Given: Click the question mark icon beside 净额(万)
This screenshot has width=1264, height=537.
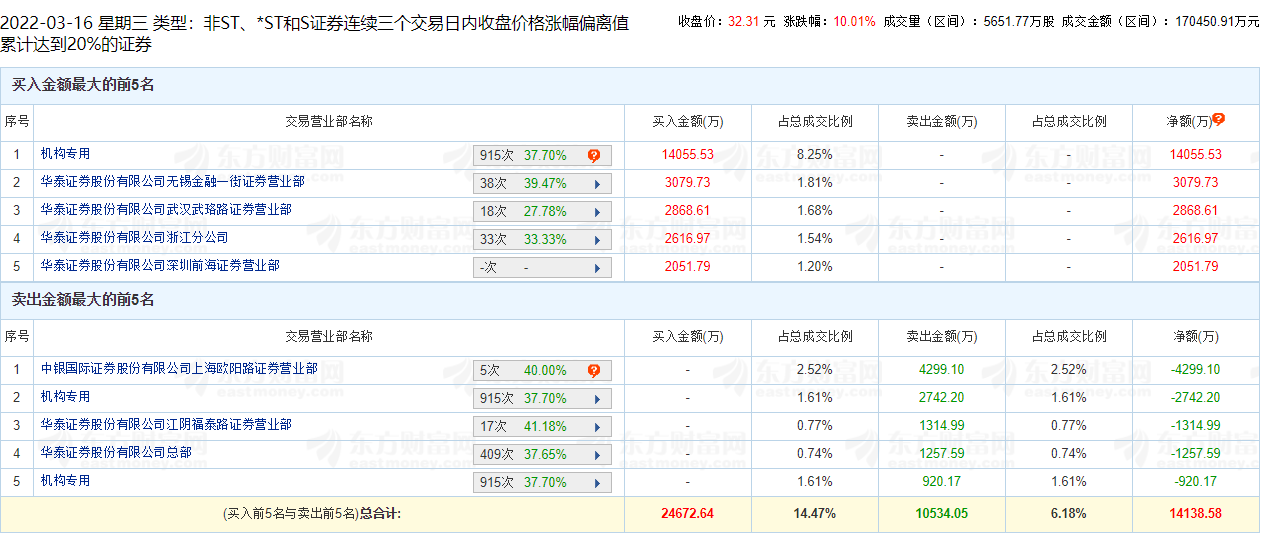Looking at the screenshot, I should click(1218, 120).
